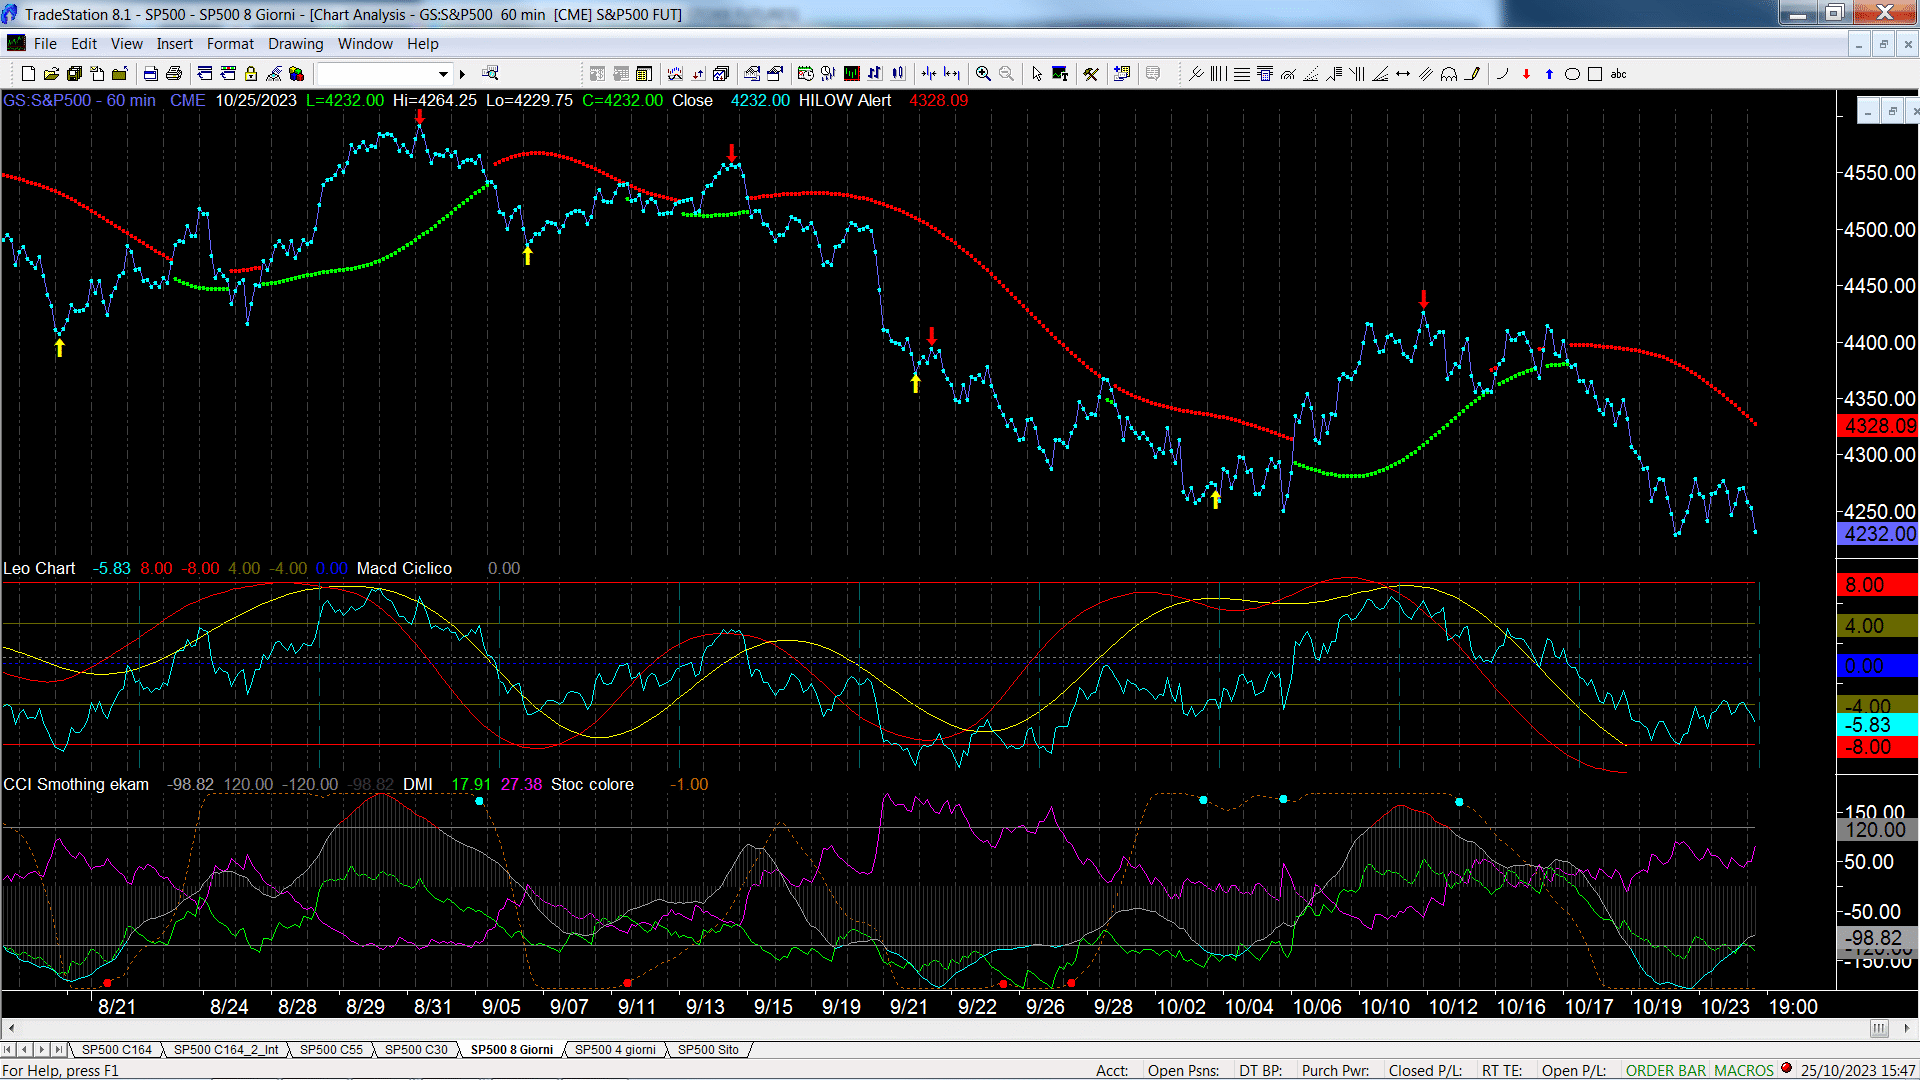Click the padlock icon in toolbar
Image resolution: width=1920 pixels, height=1080 pixels.
pyautogui.click(x=251, y=73)
